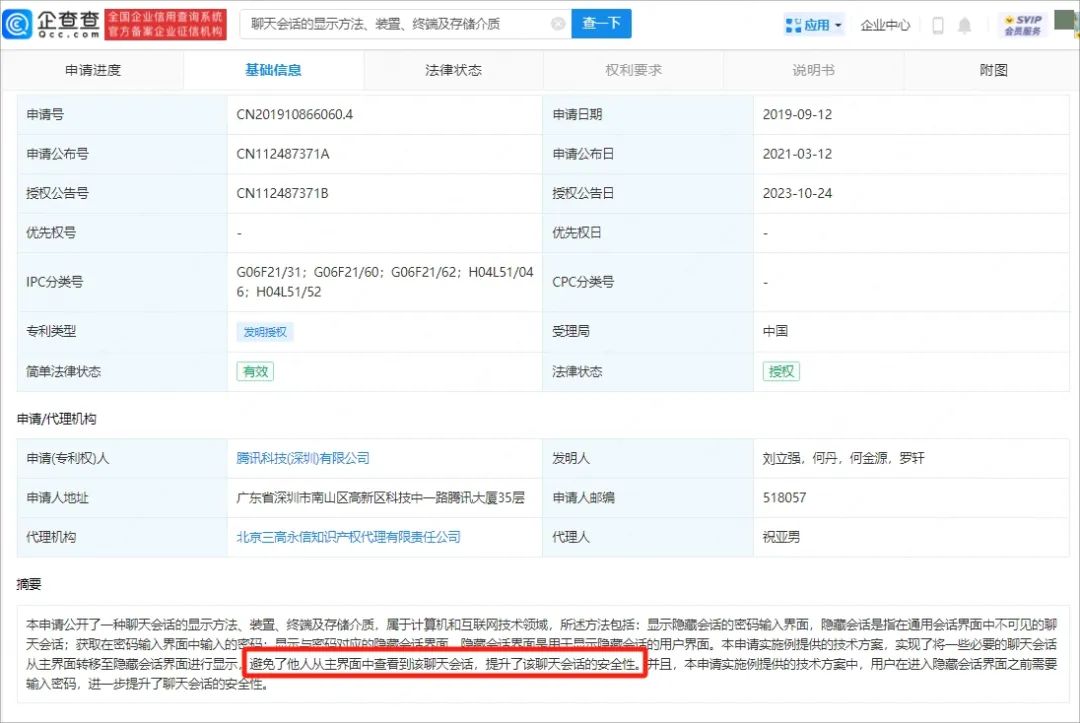This screenshot has width=1080, height=723.
Task: Click the 摘要 section heading
Action: tap(29, 585)
